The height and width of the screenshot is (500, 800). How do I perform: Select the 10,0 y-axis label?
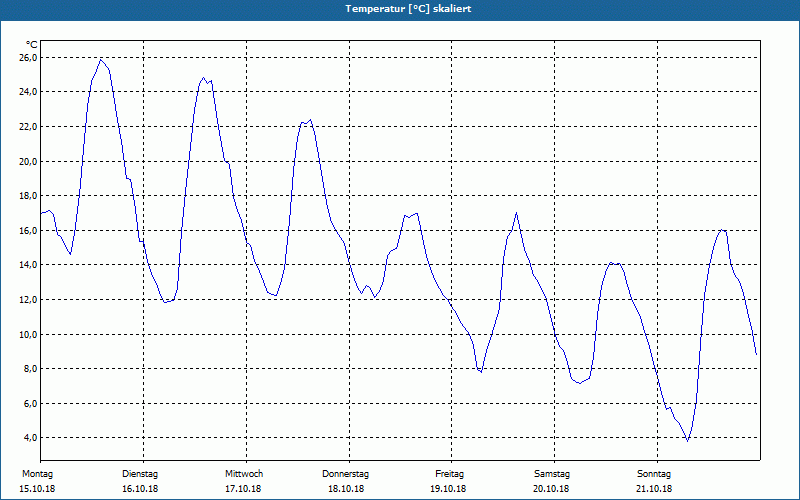pos(28,335)
